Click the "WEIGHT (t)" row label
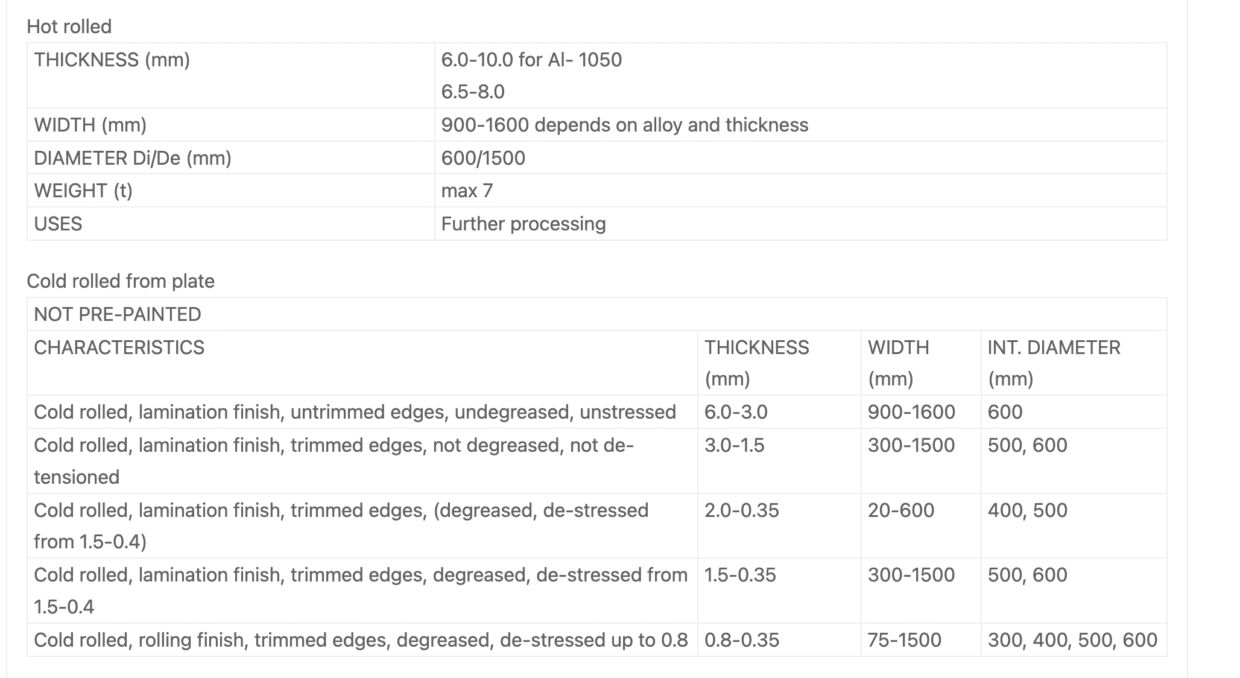This screenshot has height=678, width=1240. tap(83, 191)
